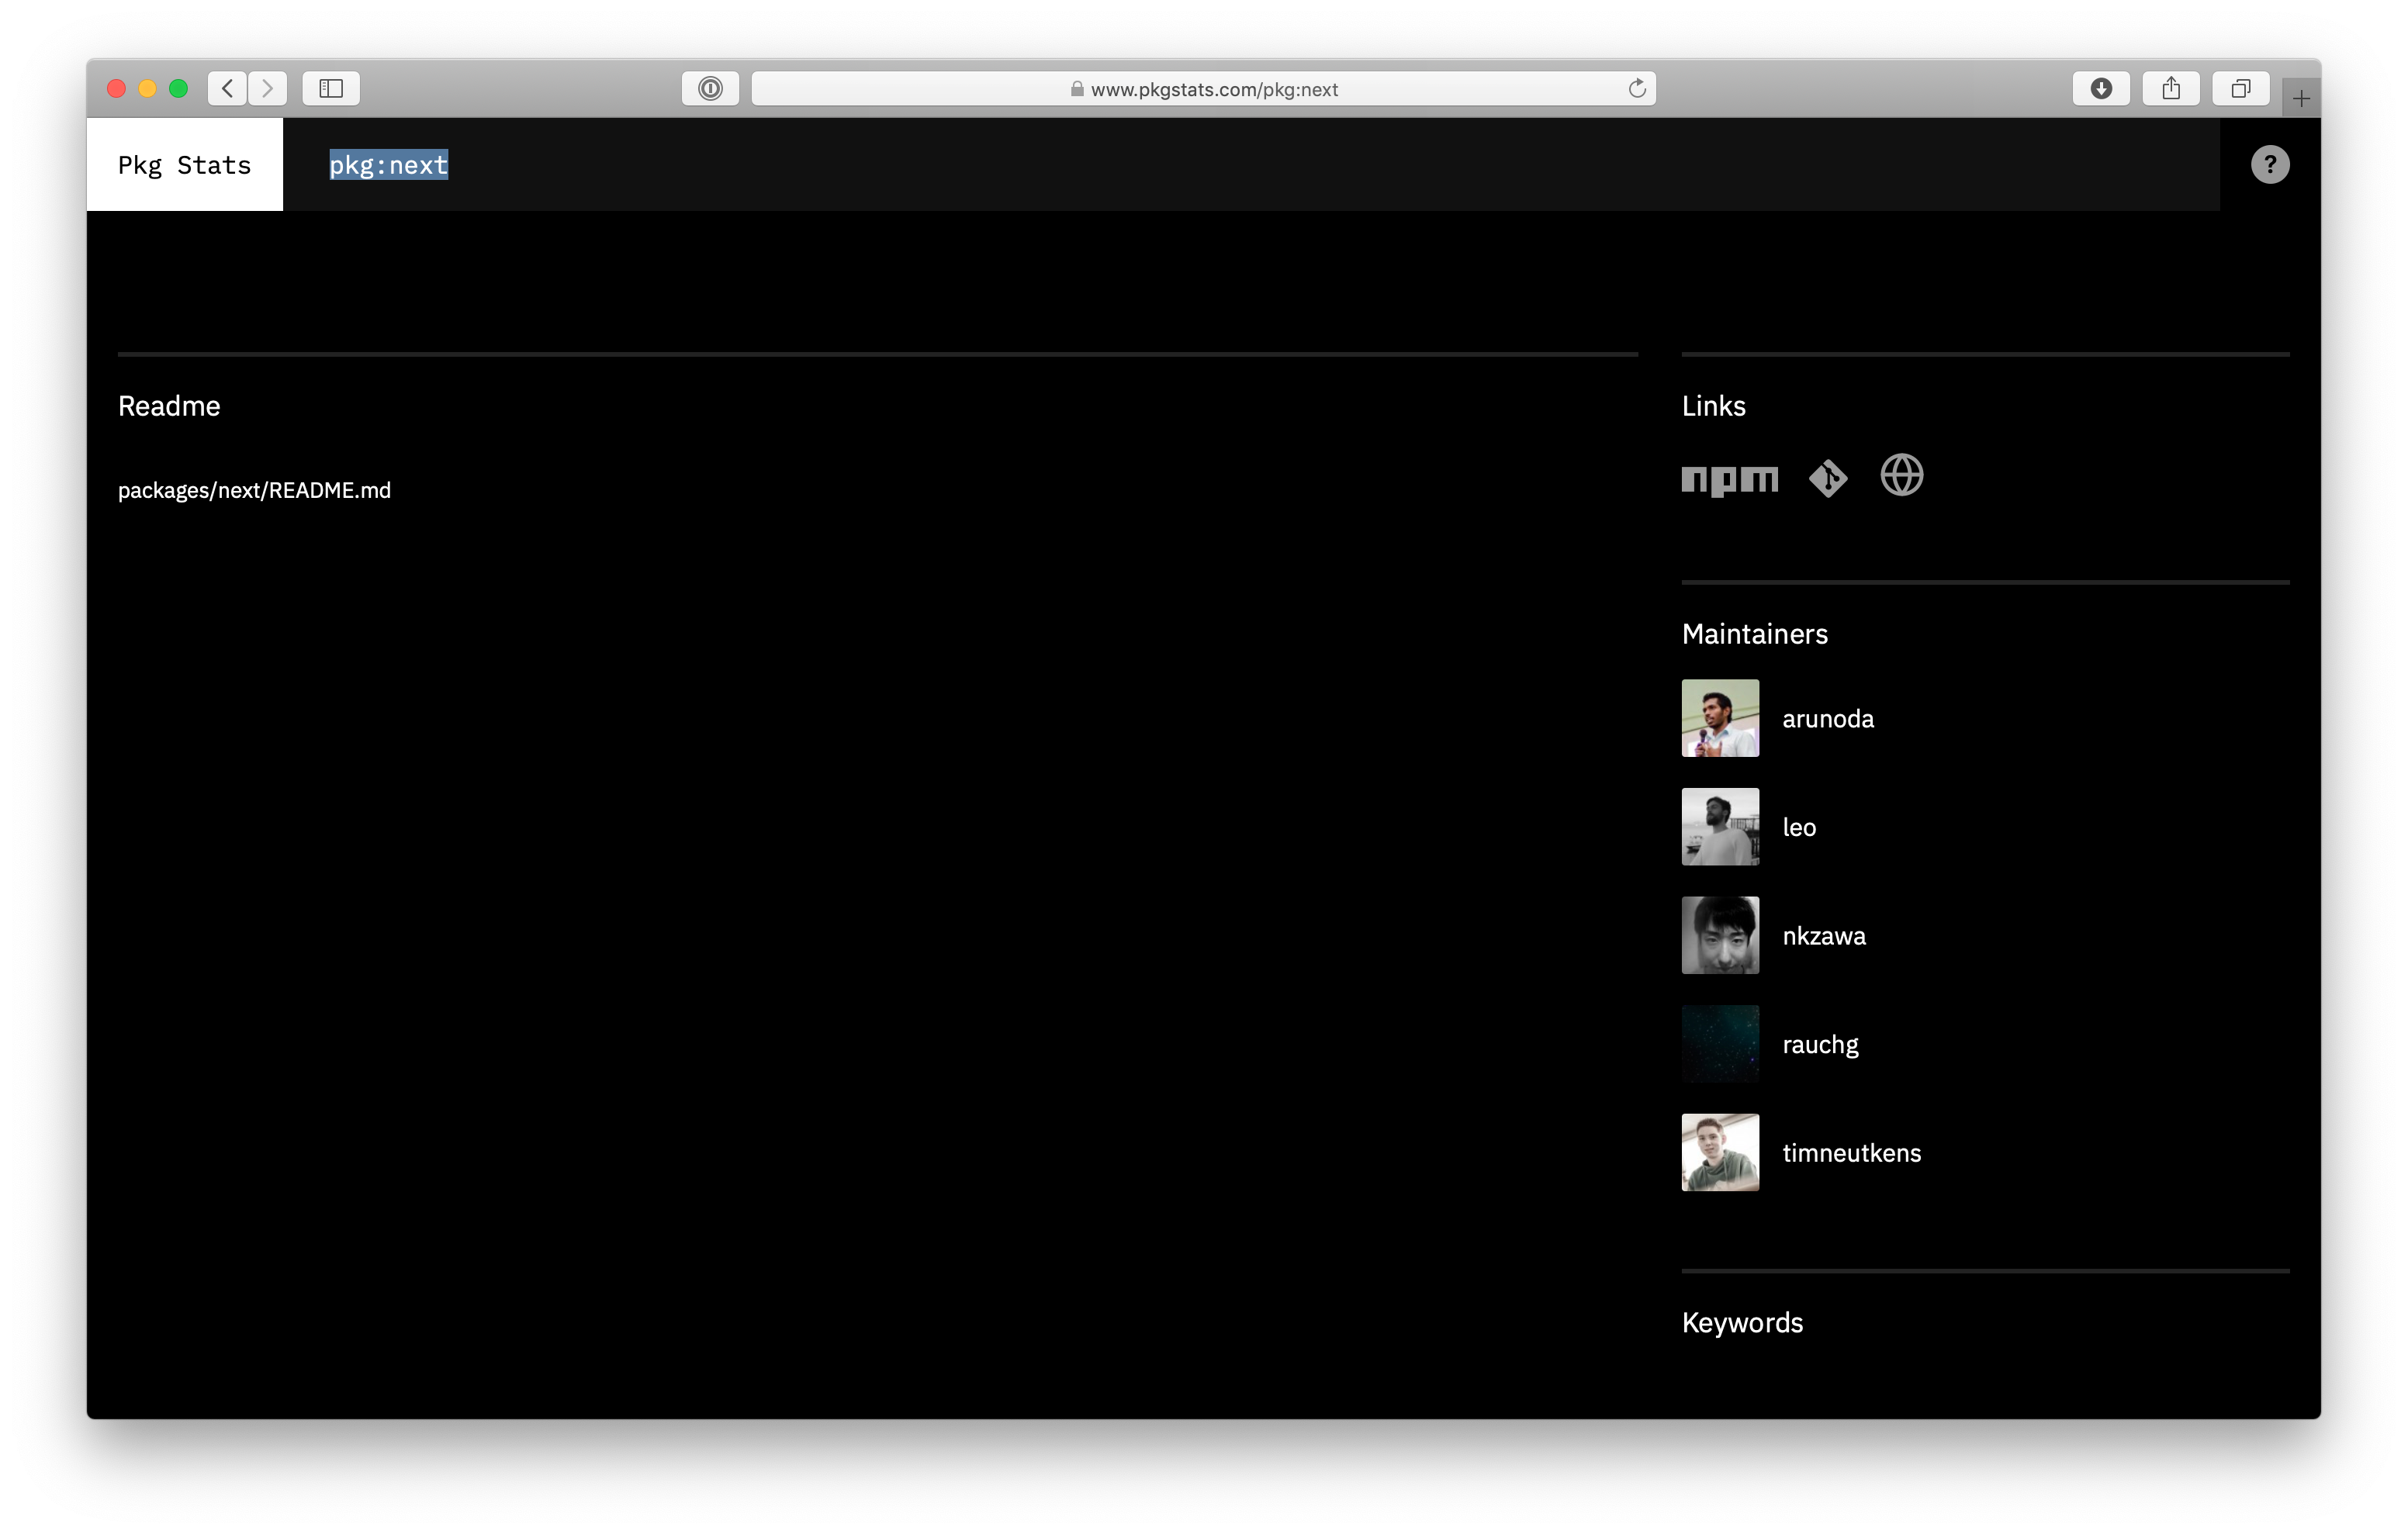
Task: Click the help question mark icon
Action: tap(2269, 165)
